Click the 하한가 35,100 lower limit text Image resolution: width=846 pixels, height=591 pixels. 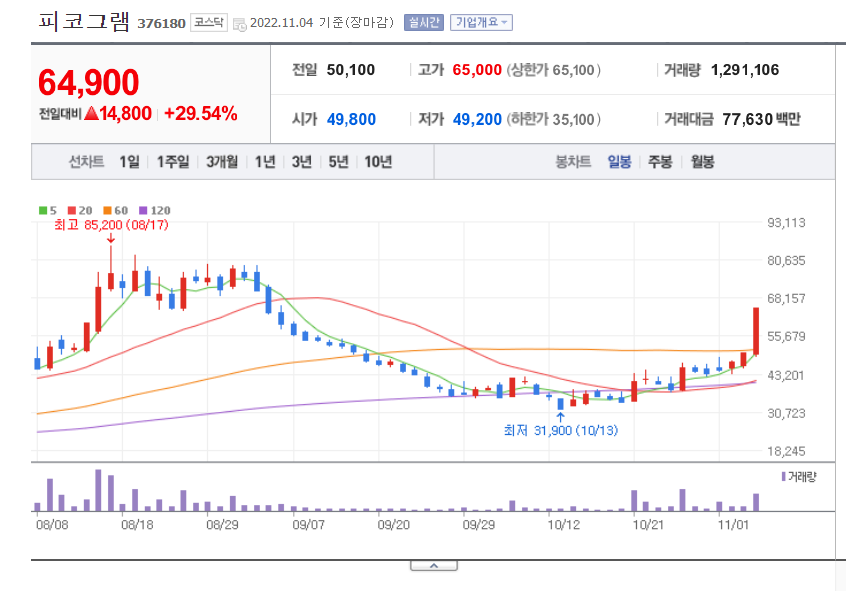(x=553, y=119)
